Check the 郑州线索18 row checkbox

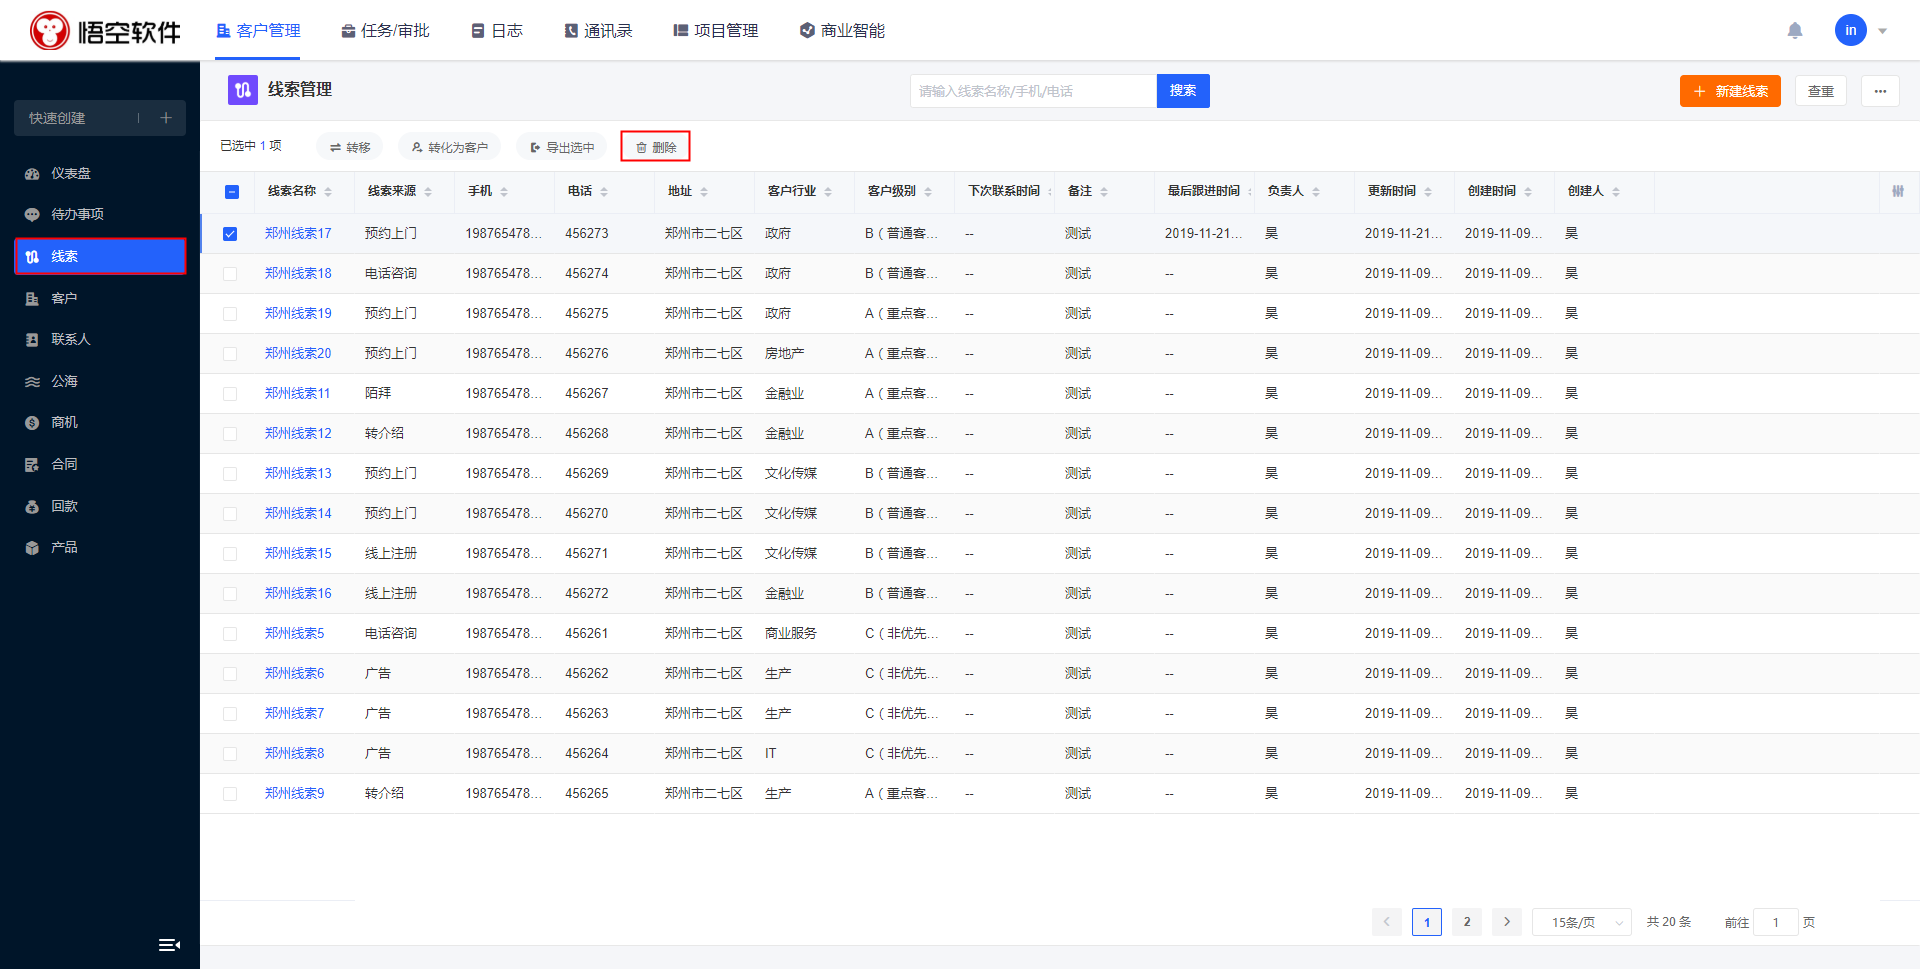[x=230, y=274]
